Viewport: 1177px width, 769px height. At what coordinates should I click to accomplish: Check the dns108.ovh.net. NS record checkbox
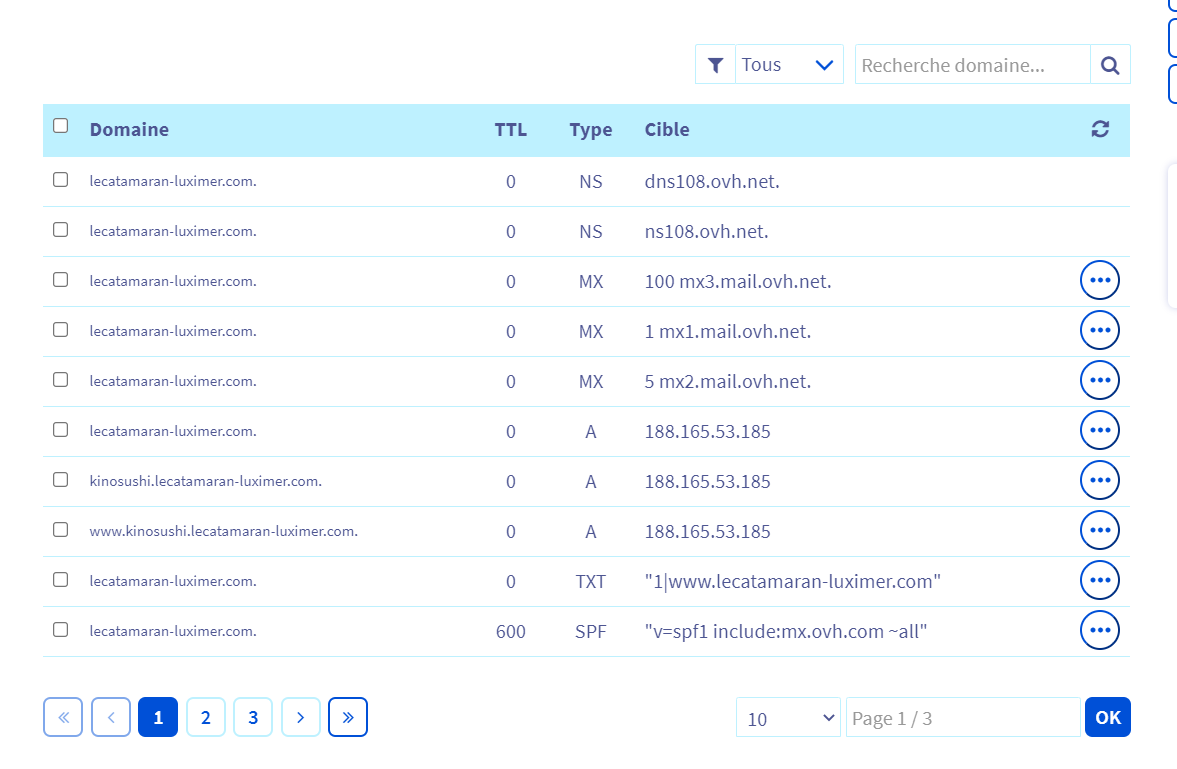pos(61,180)
